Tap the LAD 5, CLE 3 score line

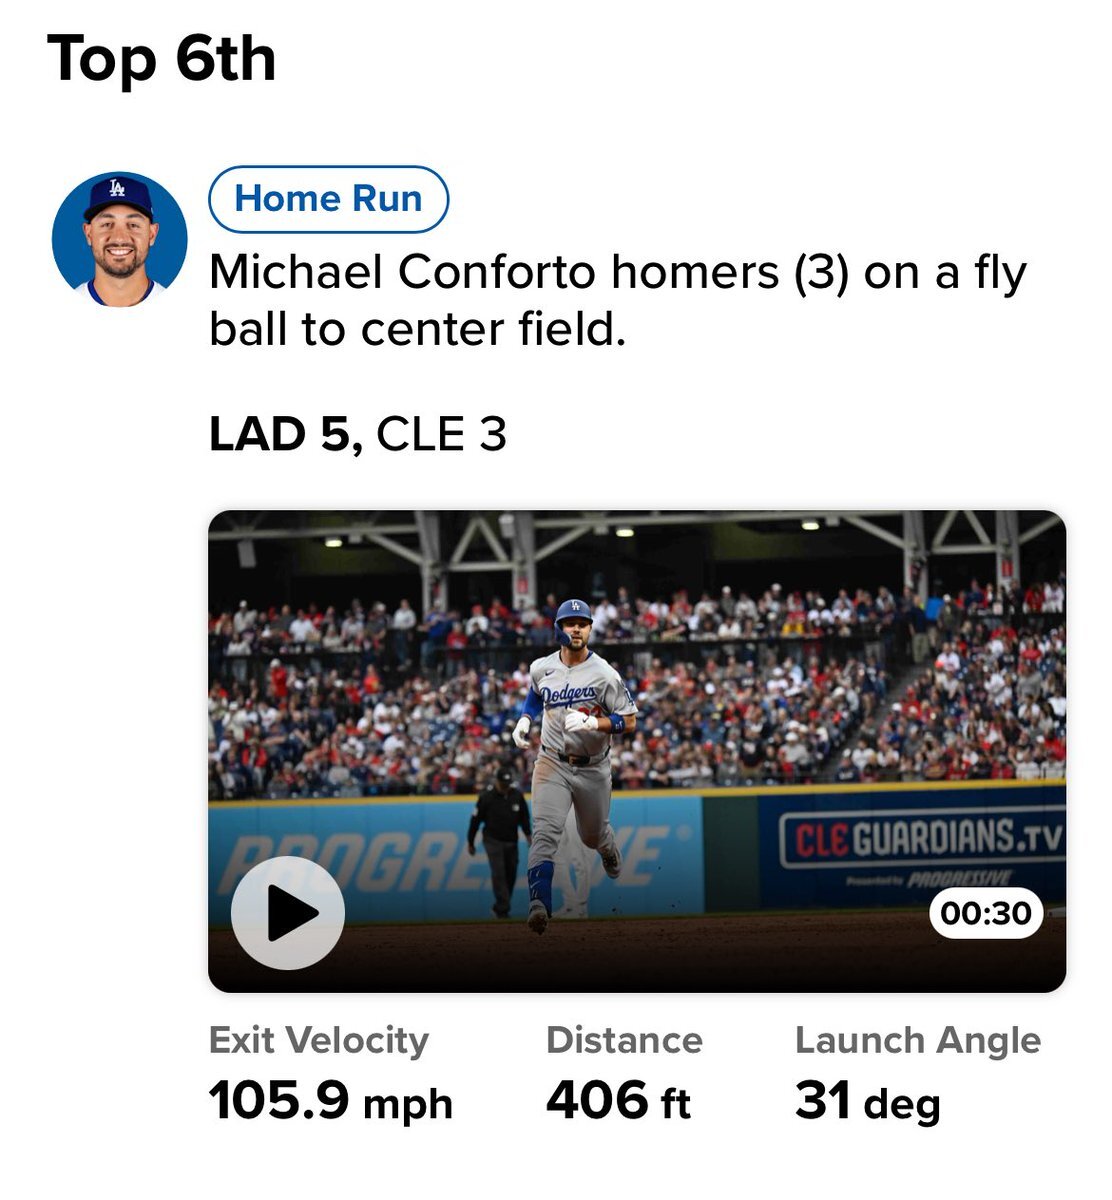coord(358,434)
